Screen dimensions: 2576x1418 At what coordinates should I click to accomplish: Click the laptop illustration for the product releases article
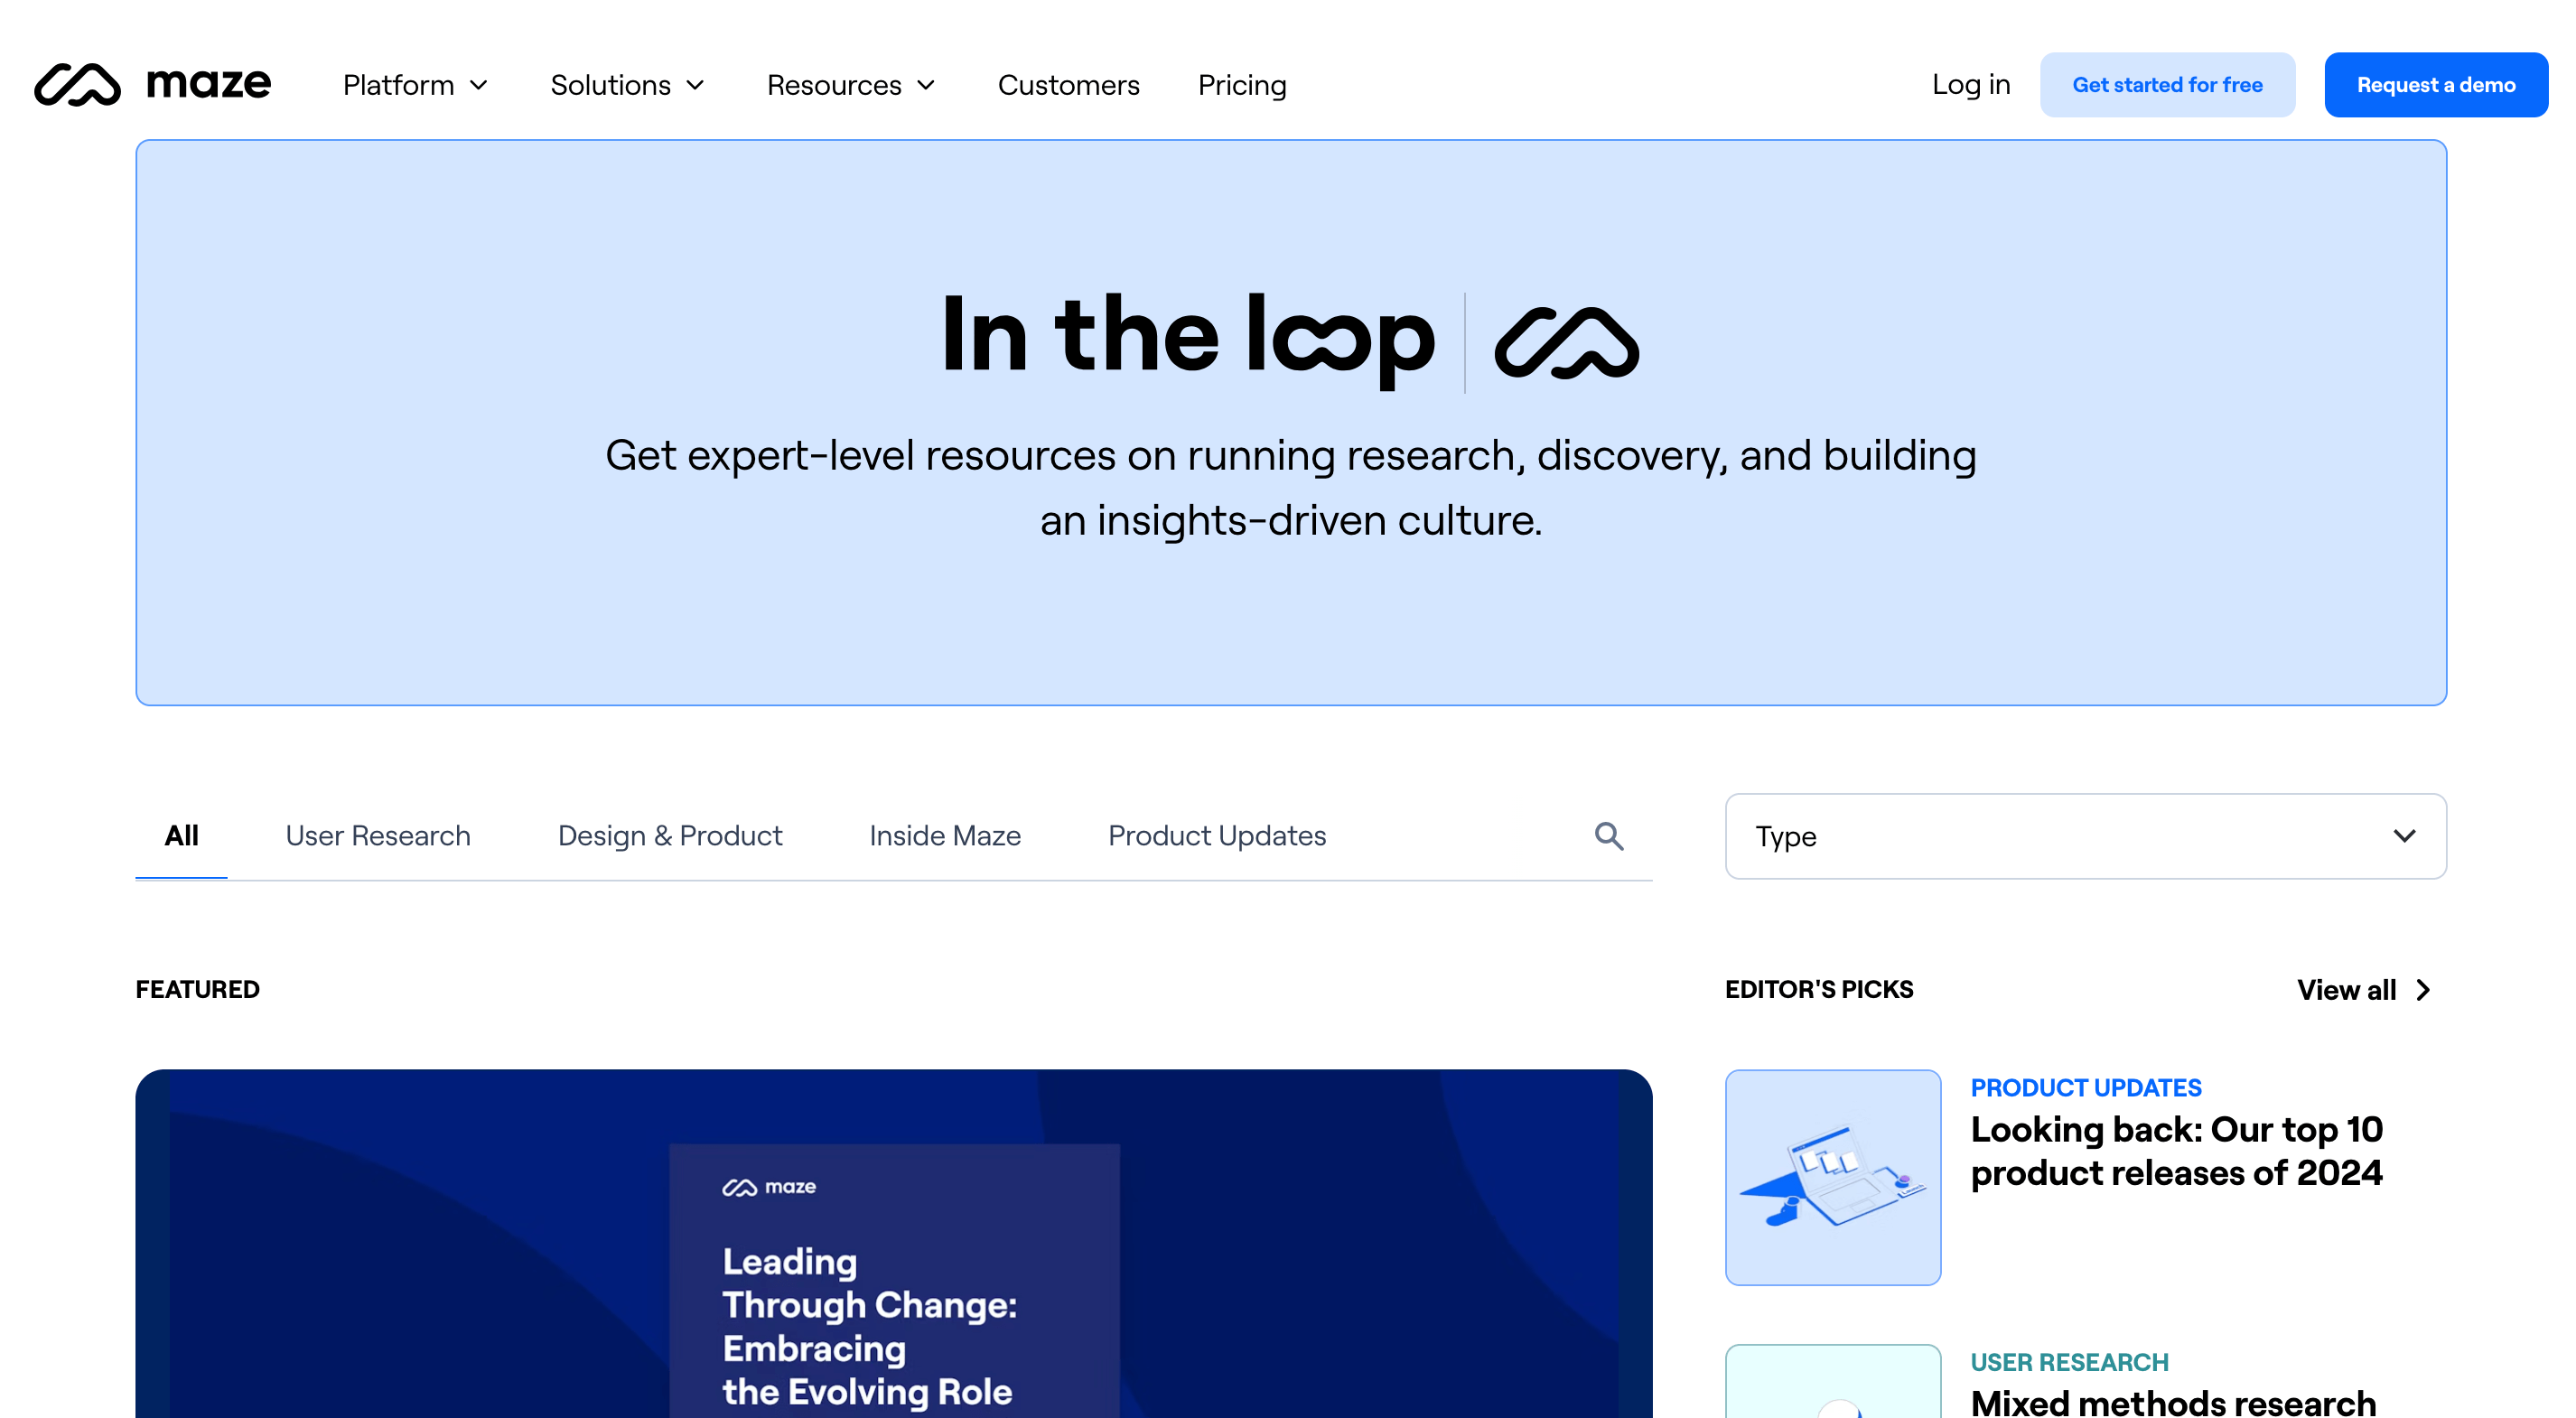point(1833,1179)
